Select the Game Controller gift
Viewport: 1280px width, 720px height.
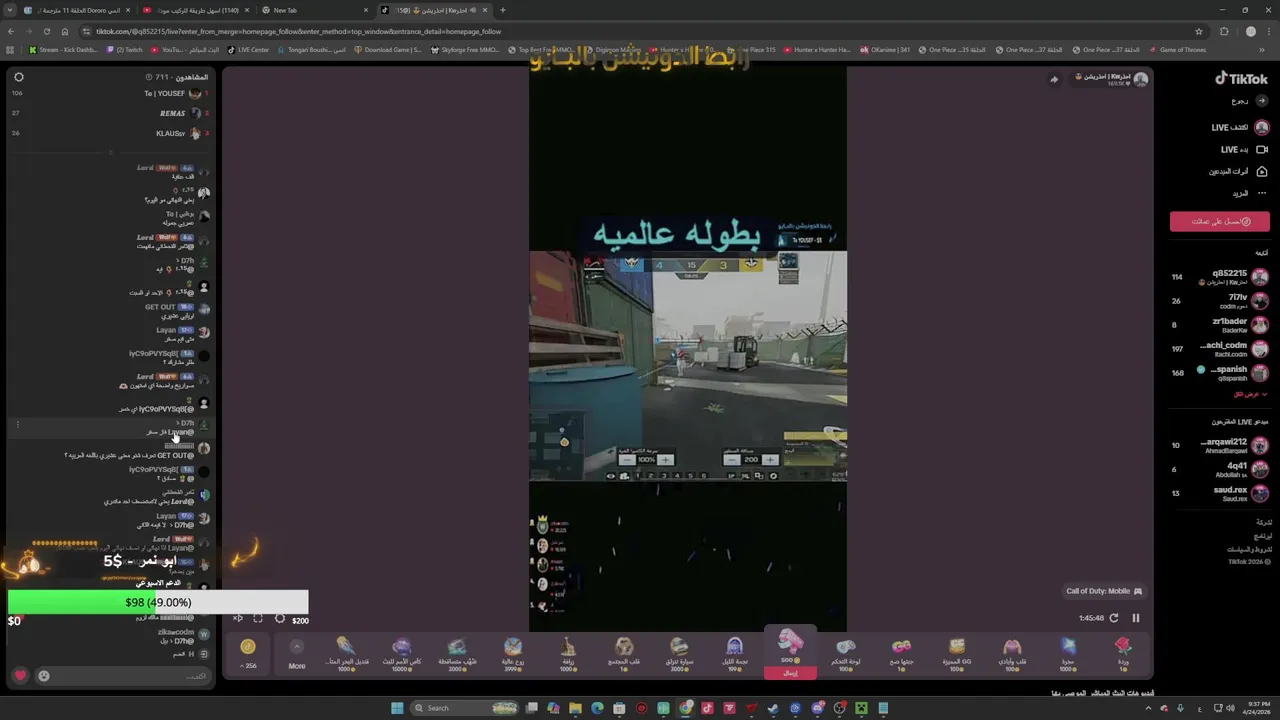(x=846, y=653)
